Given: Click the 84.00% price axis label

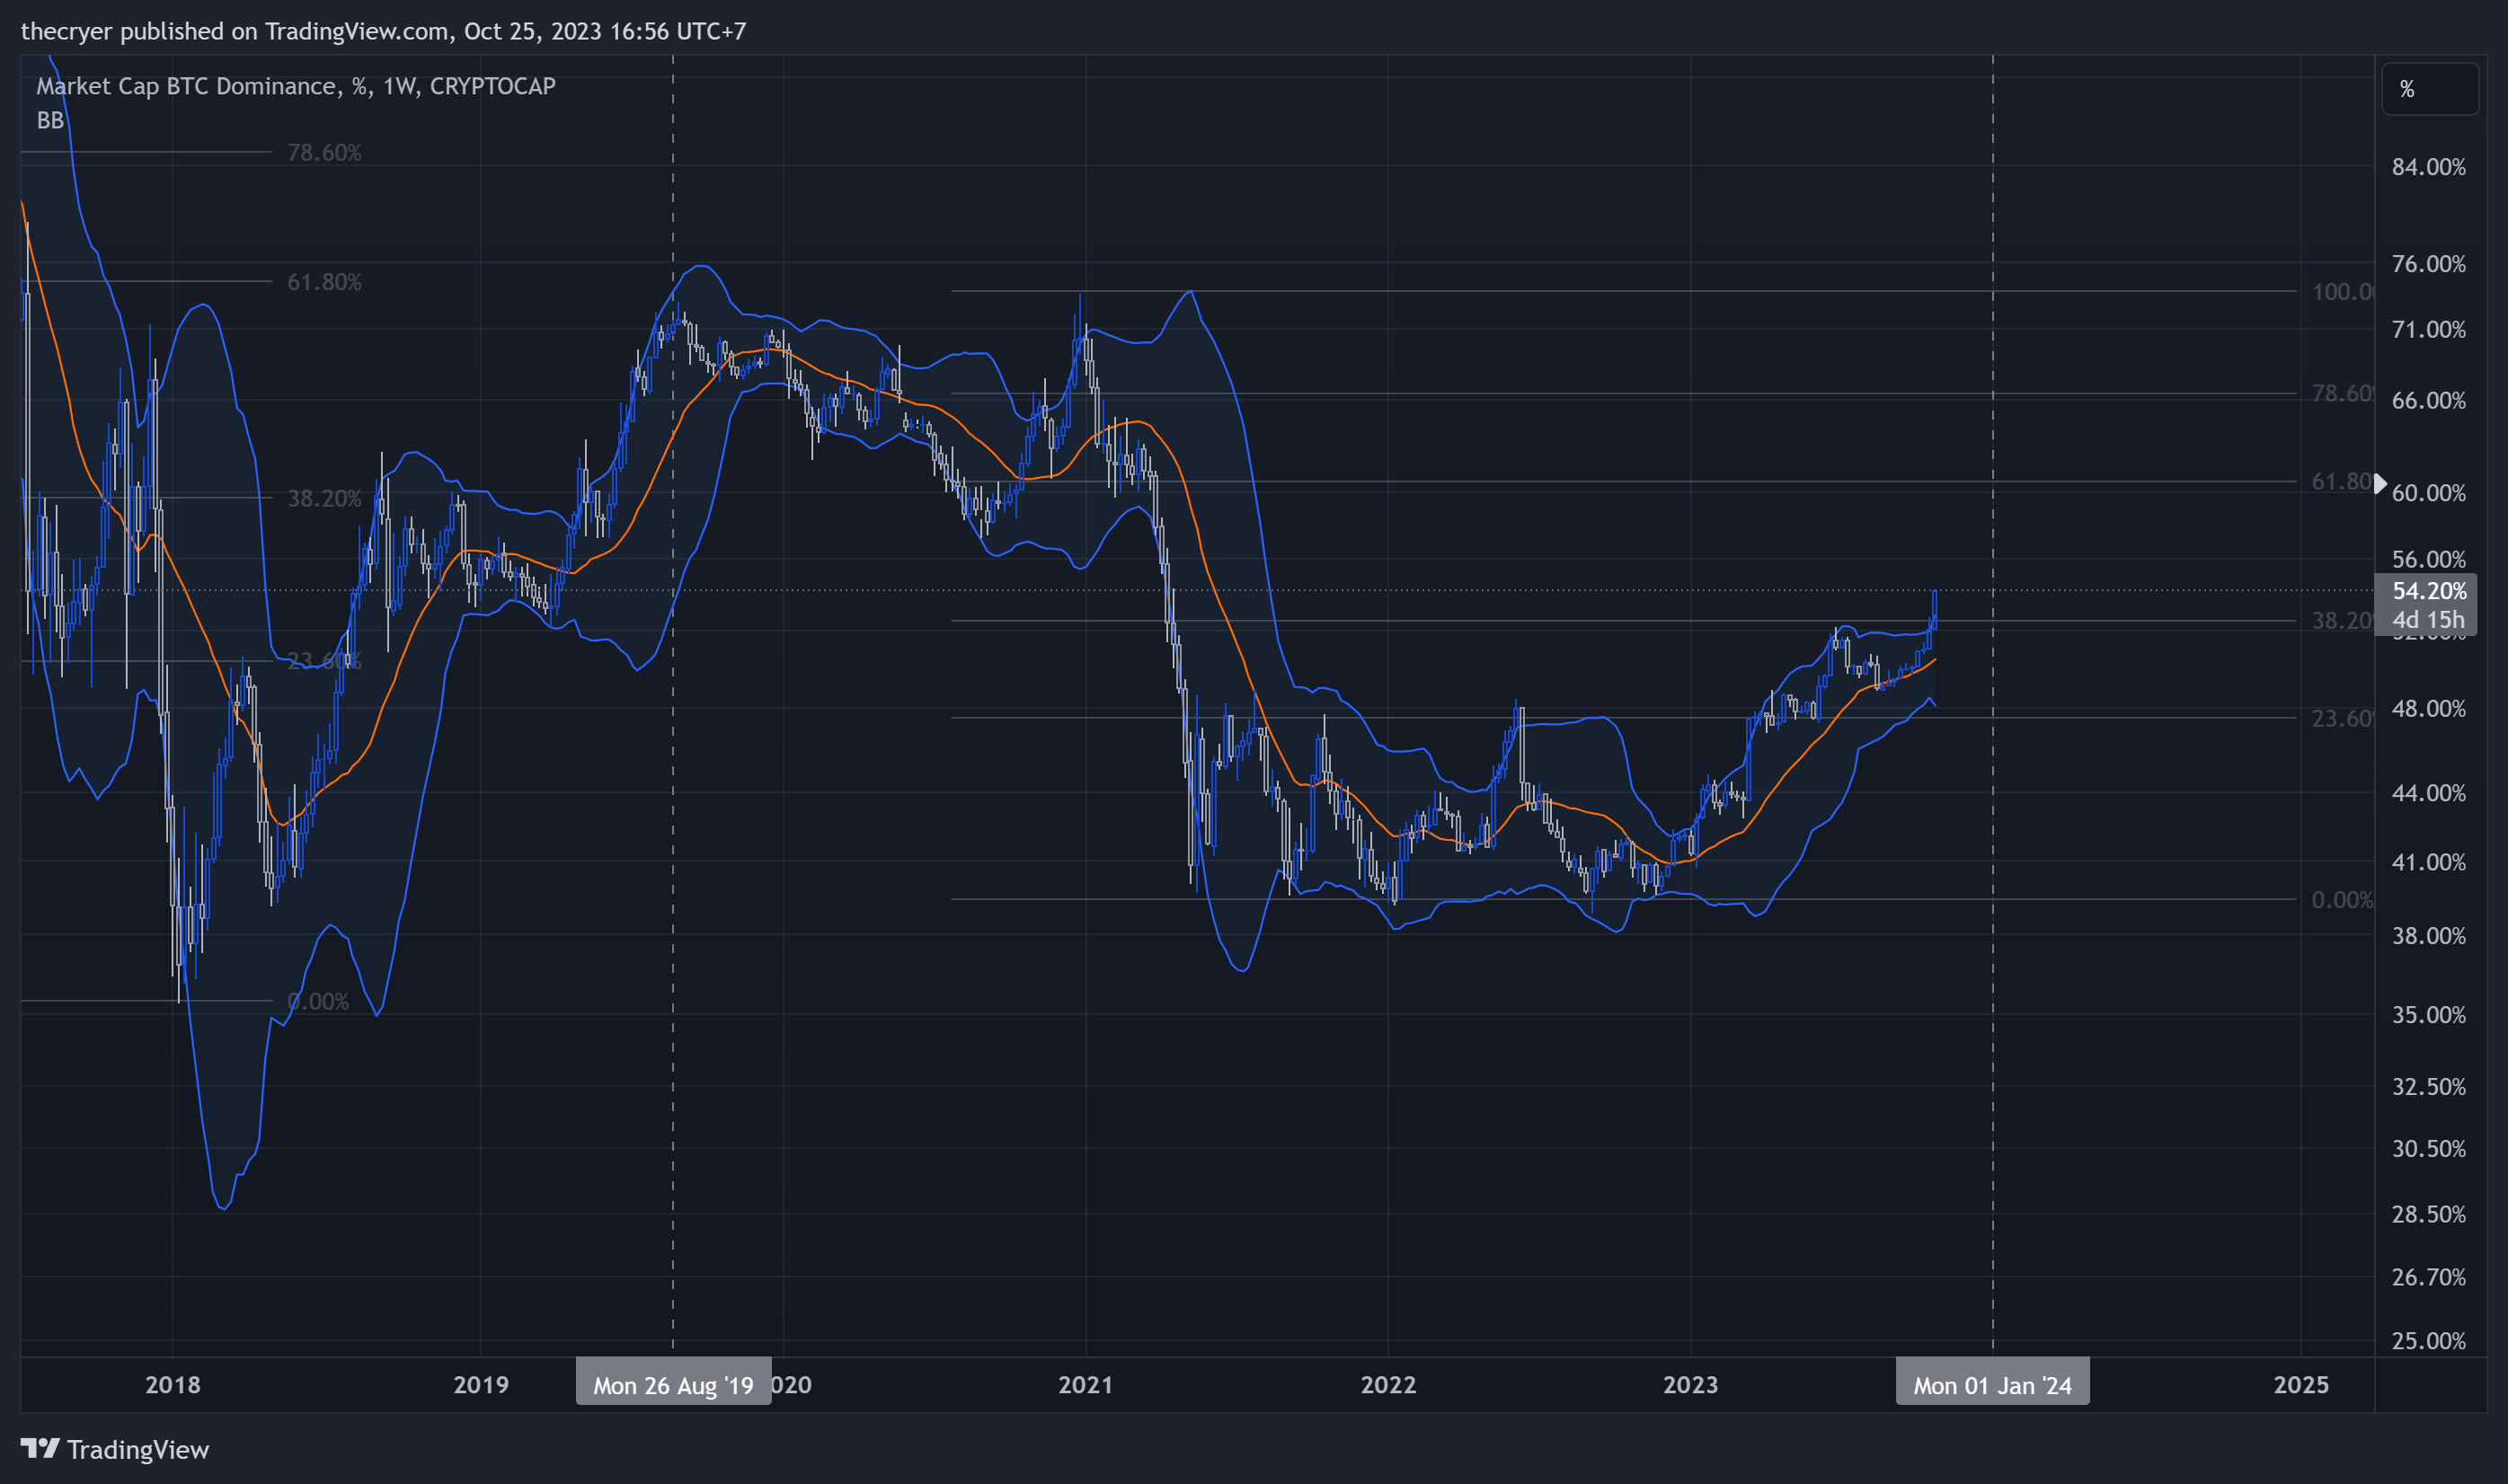Looking at the screenshot, I should tap(2429, 167).
